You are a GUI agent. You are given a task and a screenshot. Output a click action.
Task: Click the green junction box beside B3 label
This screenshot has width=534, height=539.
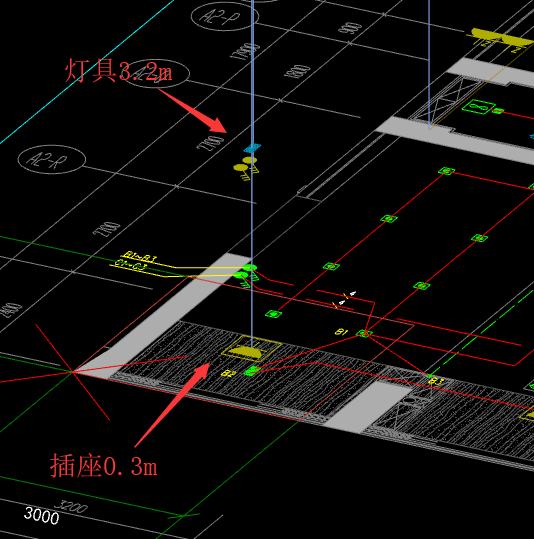(x=428, y=376)
